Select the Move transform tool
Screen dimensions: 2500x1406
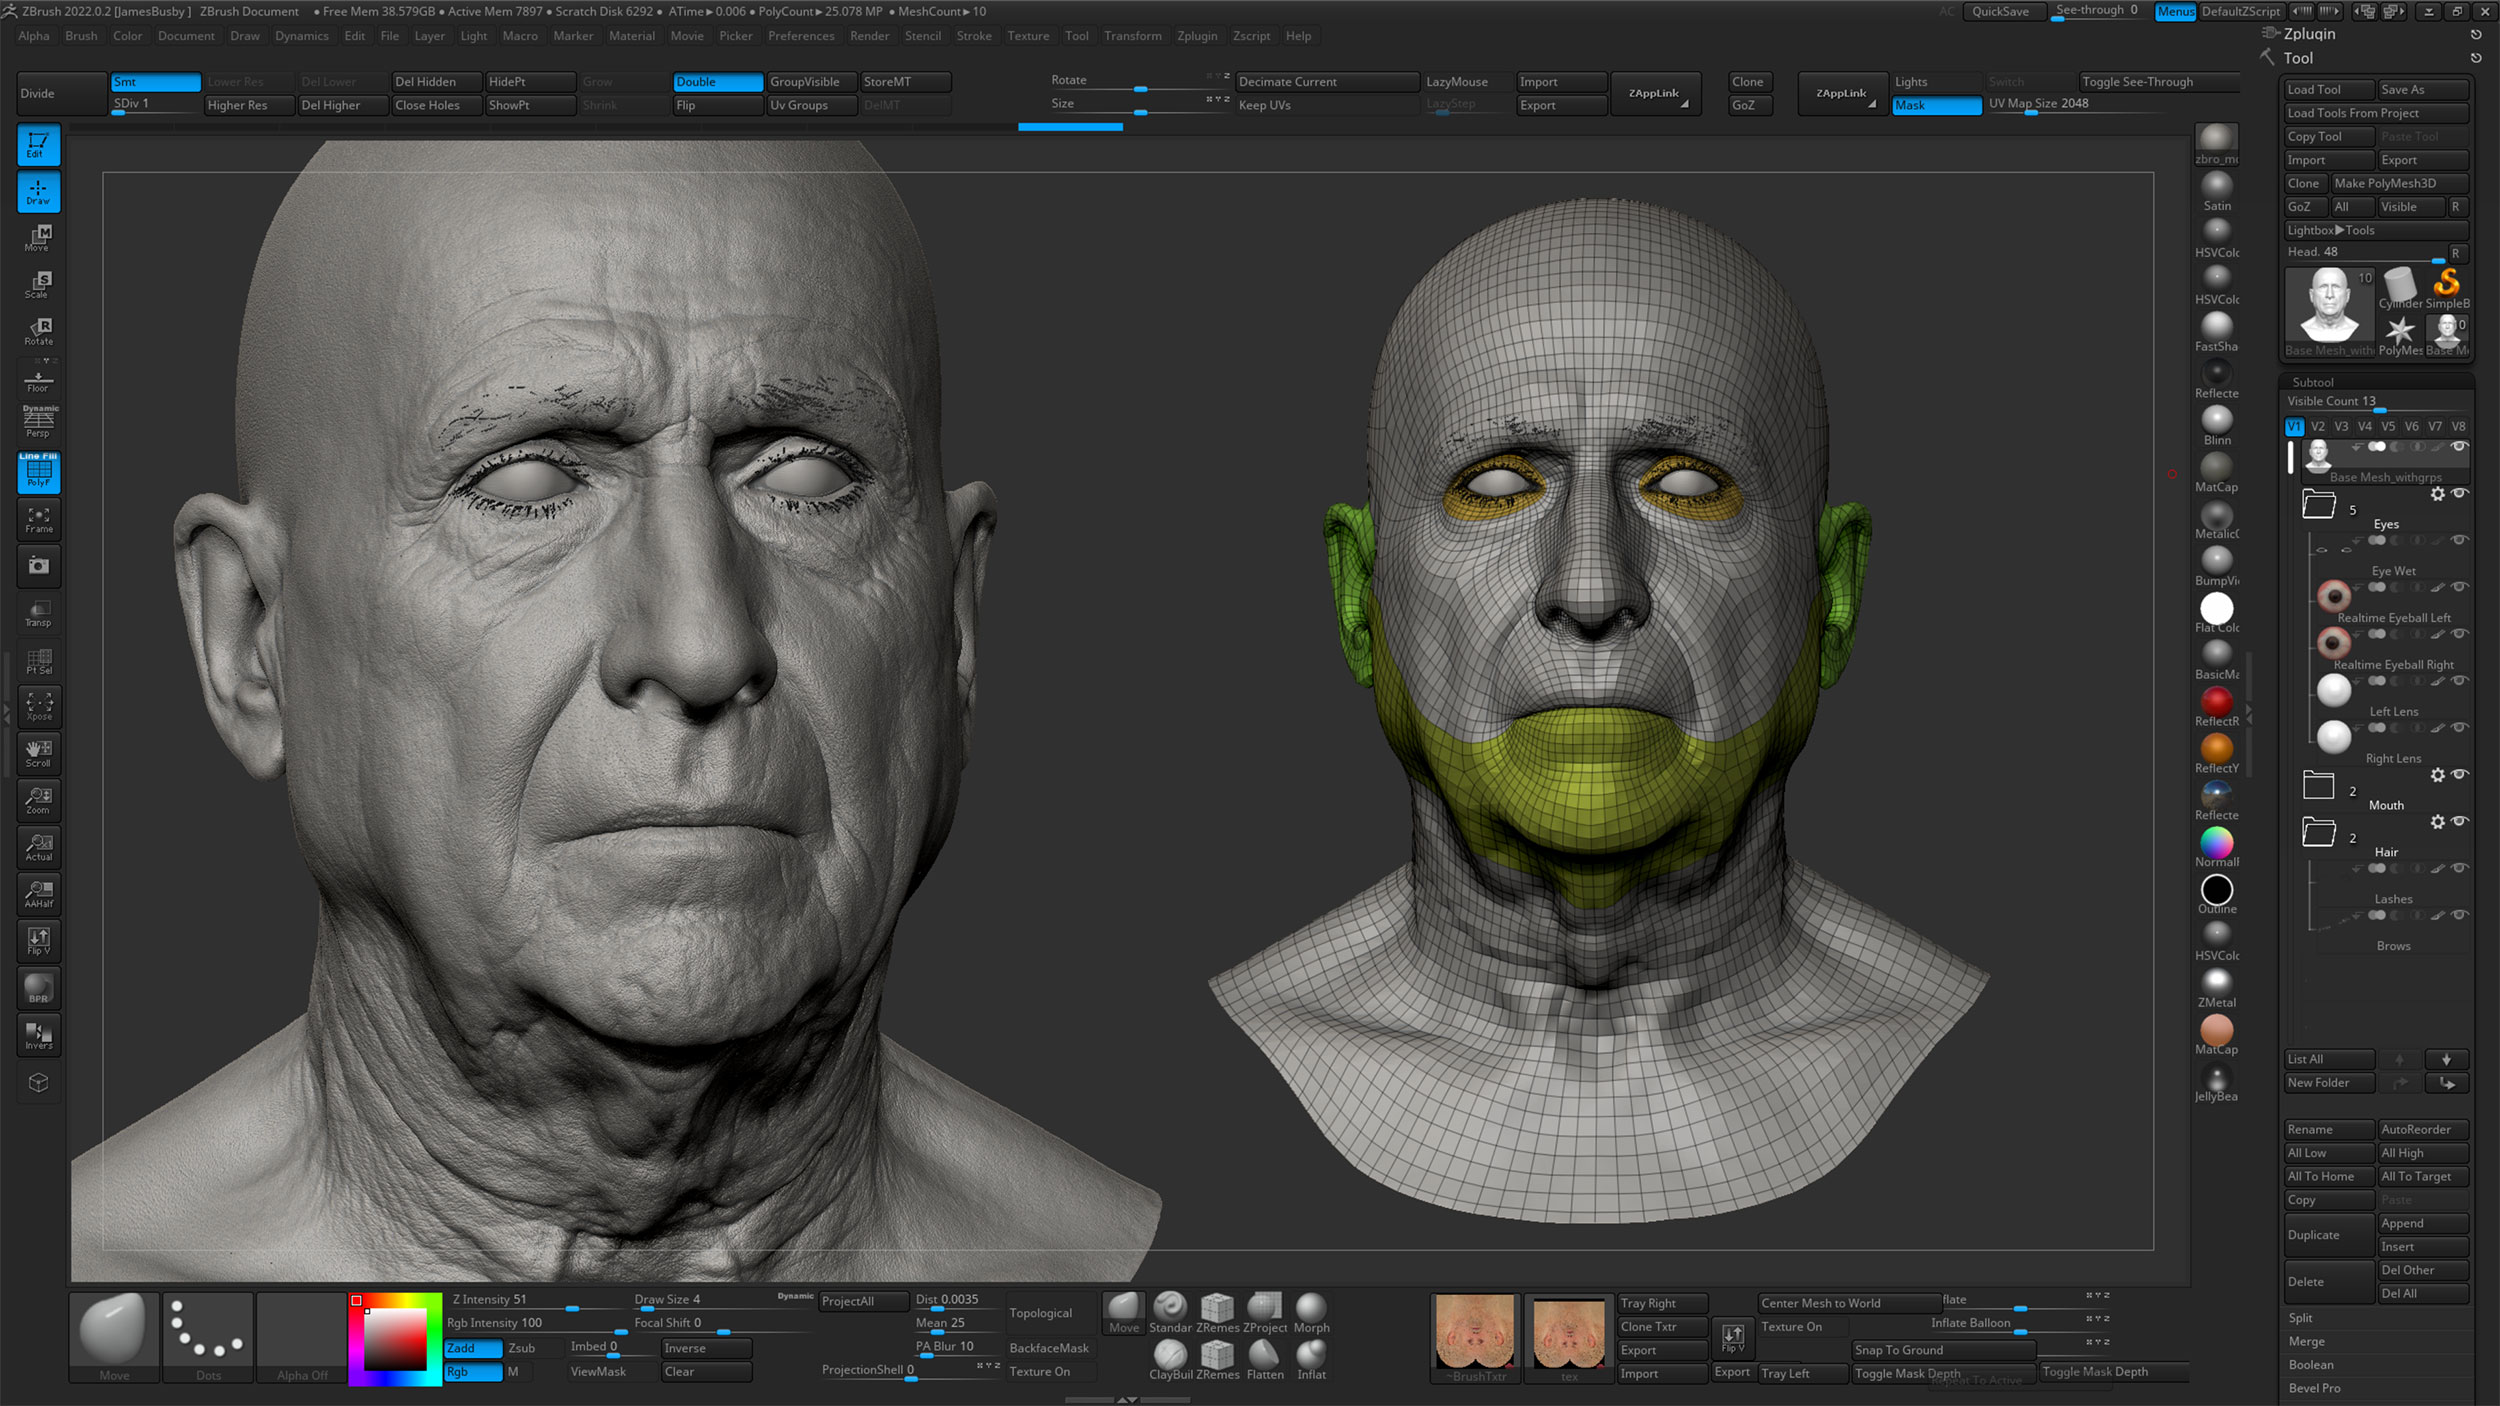(x=38, y=238)
